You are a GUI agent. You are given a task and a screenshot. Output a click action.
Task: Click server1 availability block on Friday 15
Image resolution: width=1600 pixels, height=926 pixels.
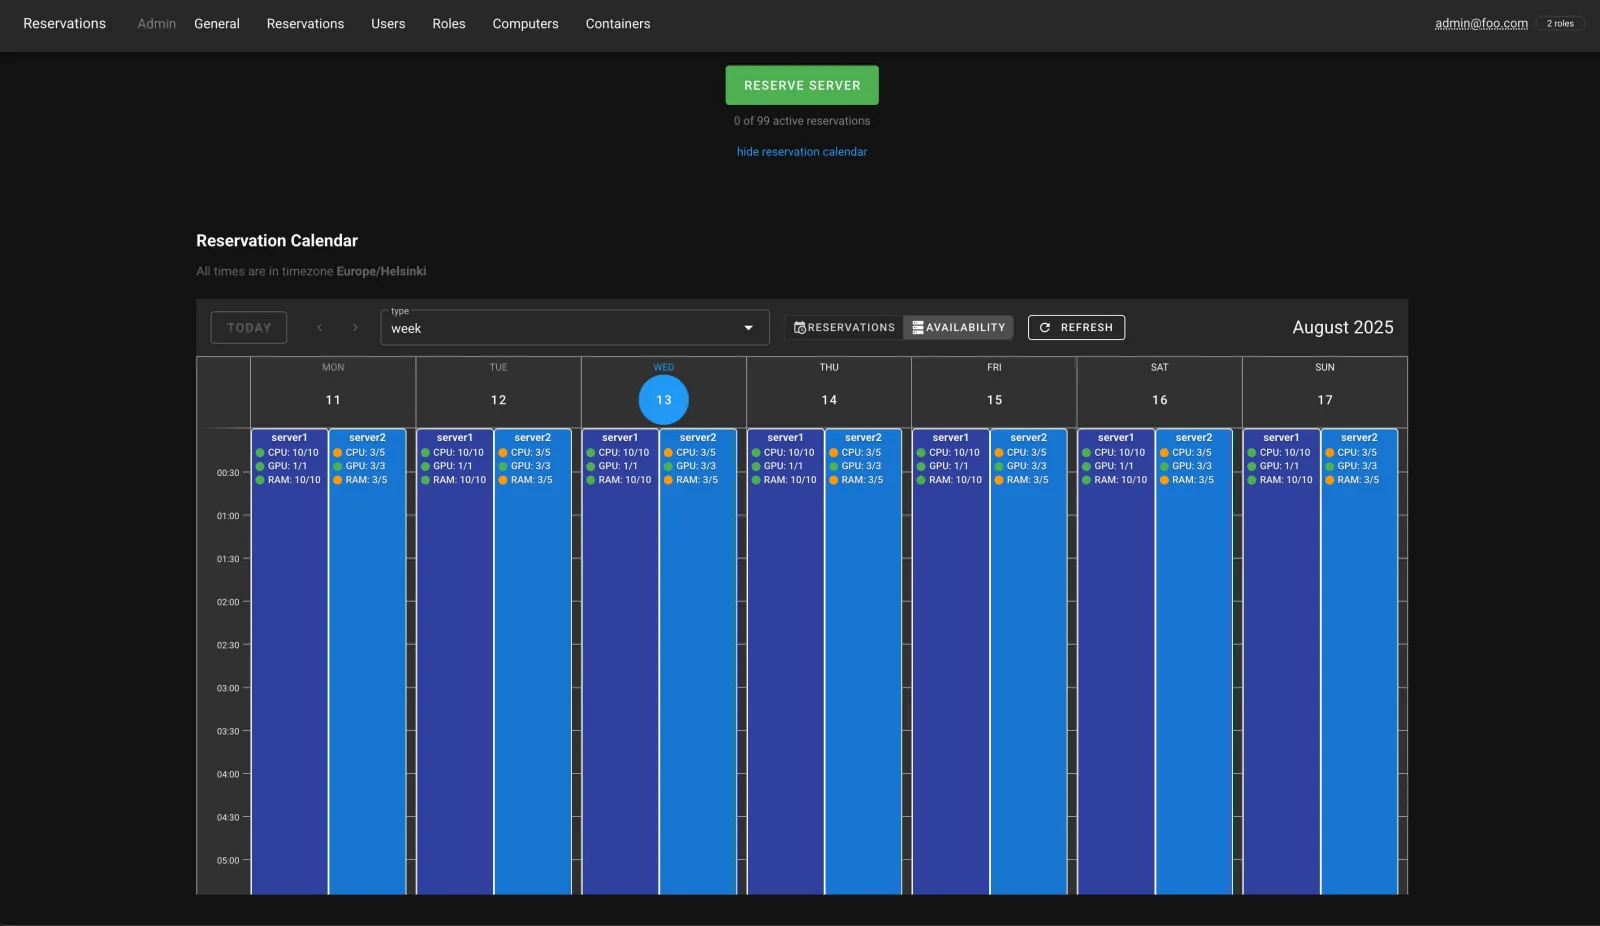pos(951,661)
